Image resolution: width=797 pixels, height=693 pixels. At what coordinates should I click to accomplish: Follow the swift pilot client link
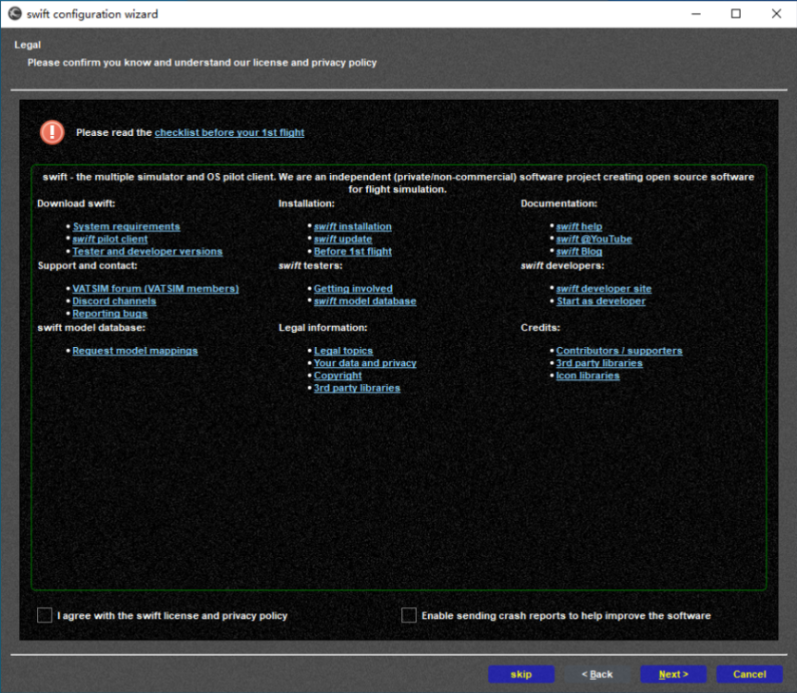[x=110, y=239]
